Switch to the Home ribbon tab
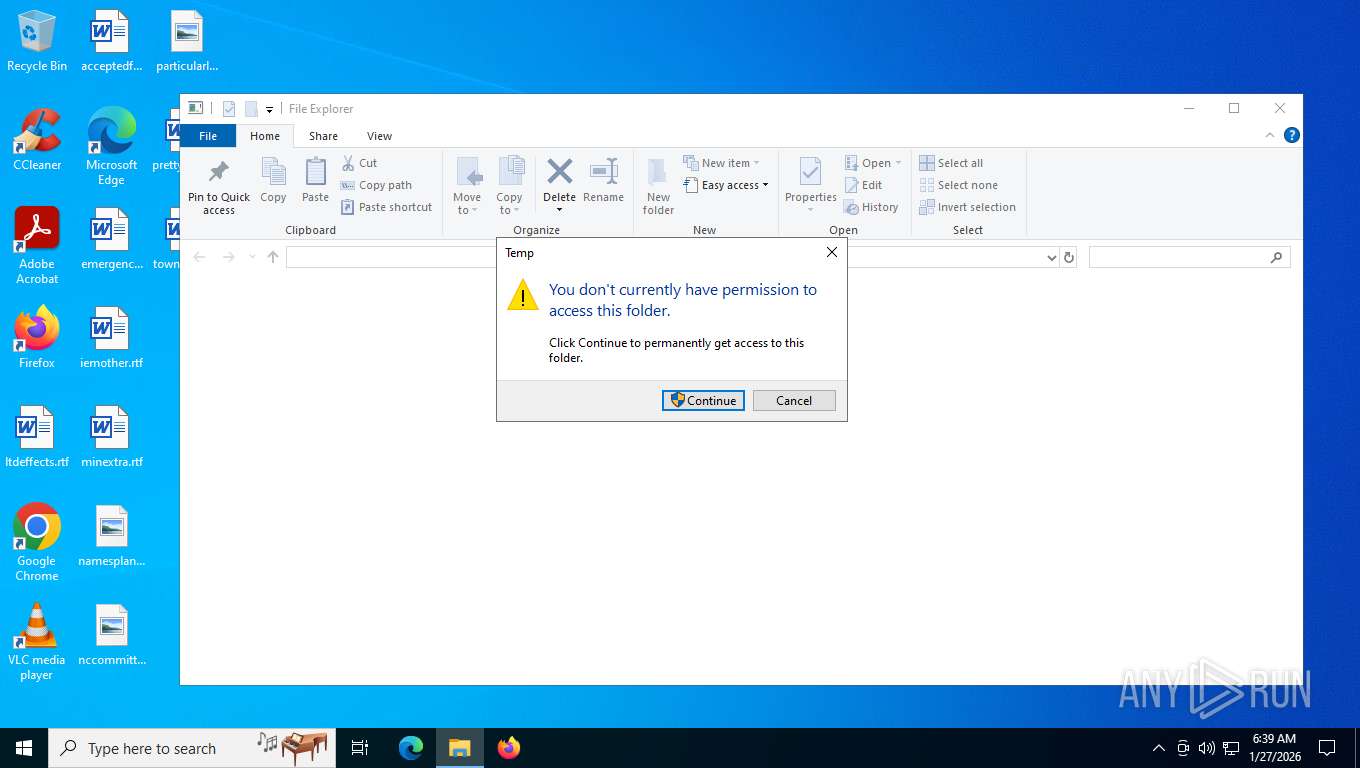Image resolution: width=1360 pixels, height=768 pixels. pyautogui.click(x=265, y=136)
